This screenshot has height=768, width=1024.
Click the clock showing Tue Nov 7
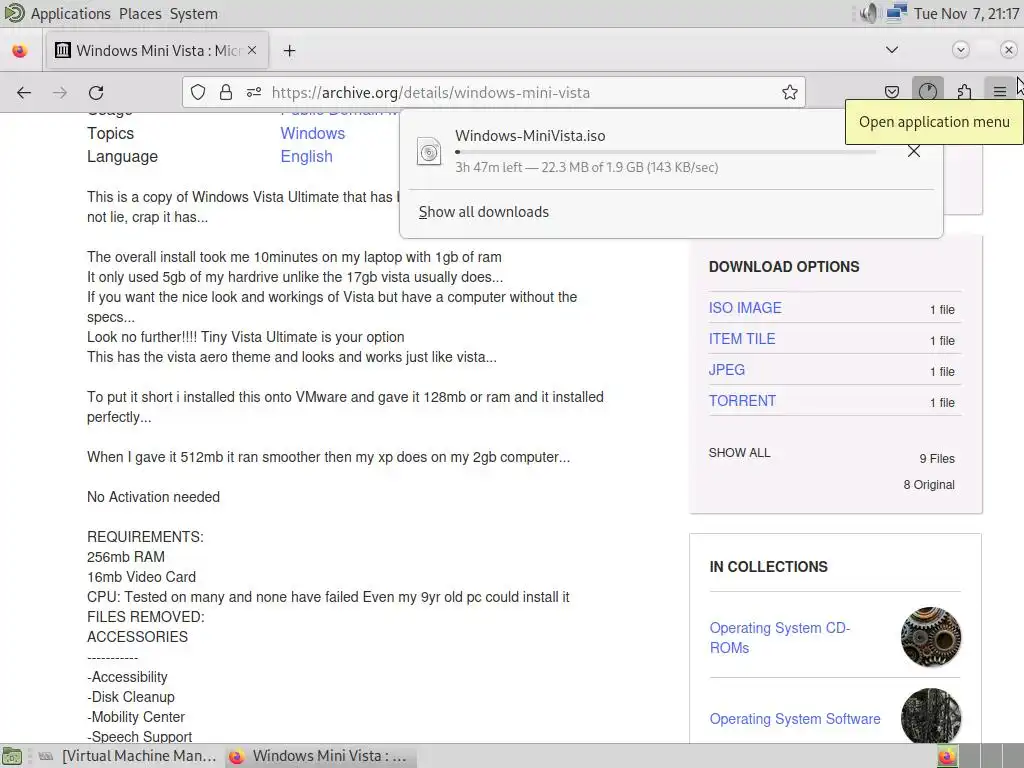966,14
